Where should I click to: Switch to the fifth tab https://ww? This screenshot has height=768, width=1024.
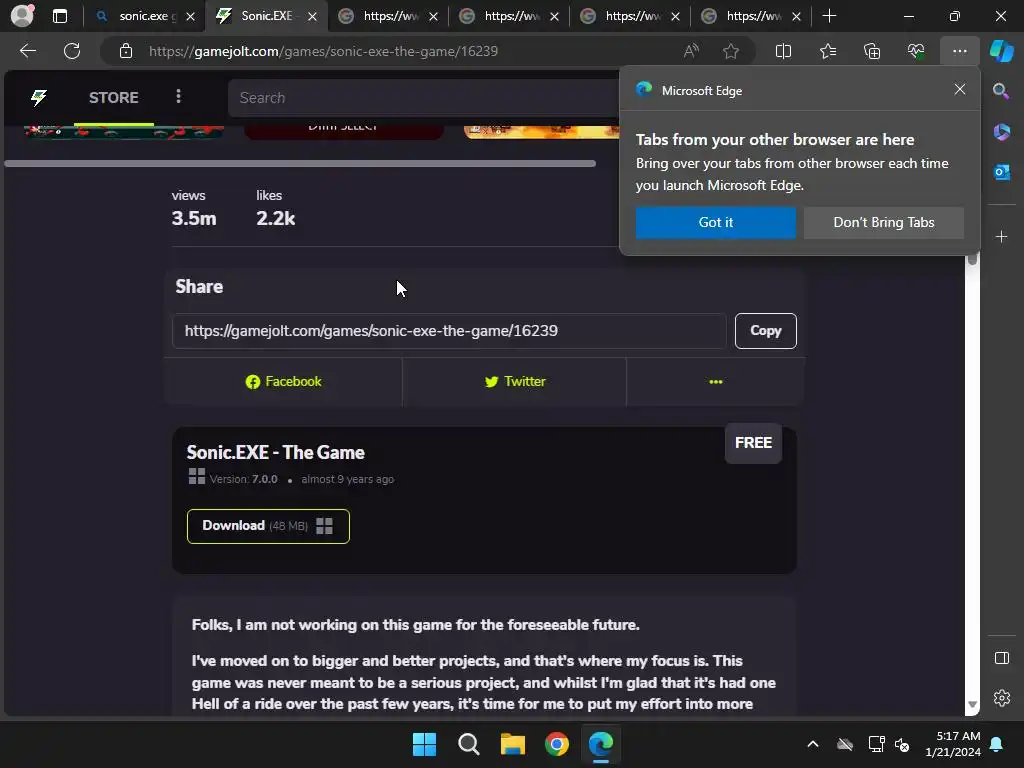[x=628, y=16]
